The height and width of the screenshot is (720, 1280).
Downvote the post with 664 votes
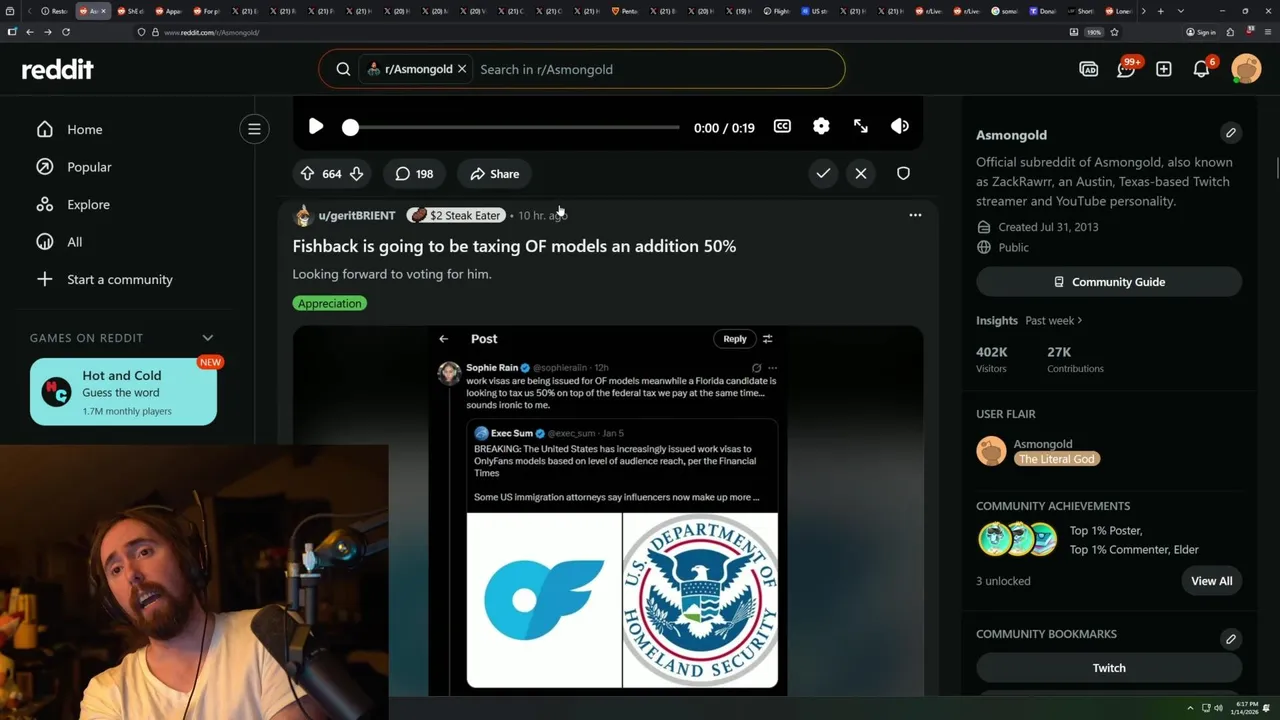(356, 174)
